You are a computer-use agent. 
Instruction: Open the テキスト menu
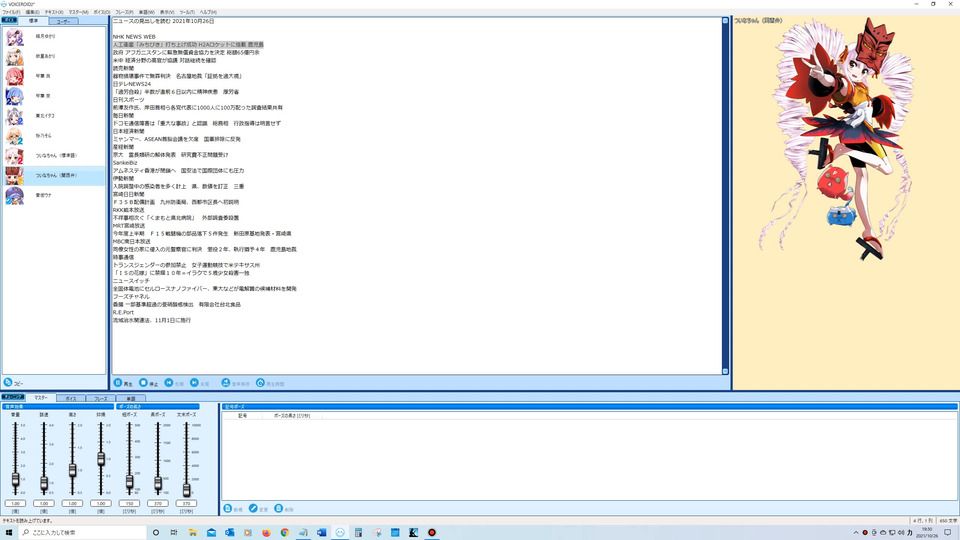(x=54, y=12)
